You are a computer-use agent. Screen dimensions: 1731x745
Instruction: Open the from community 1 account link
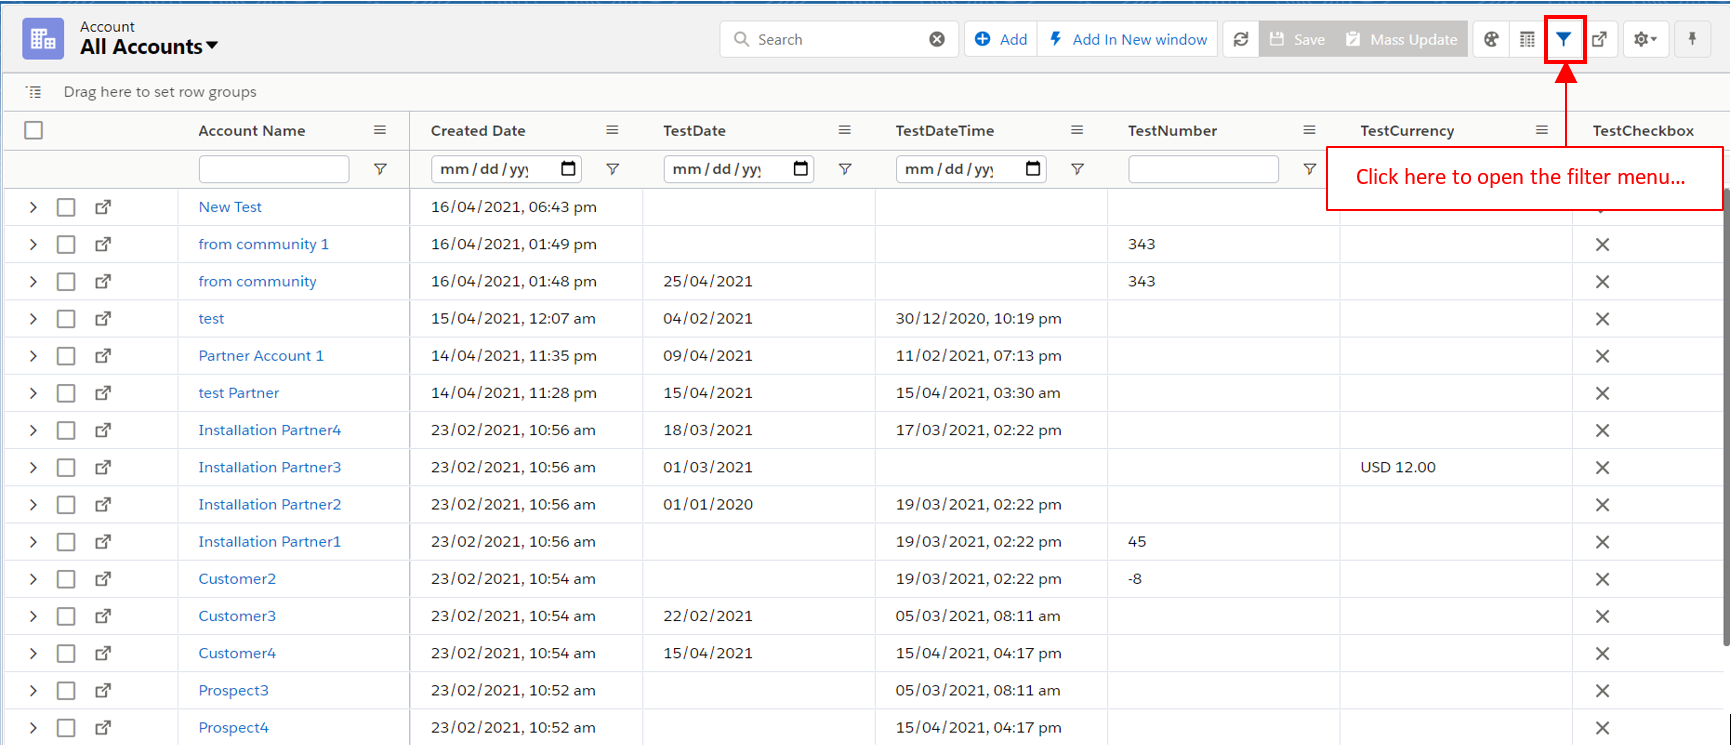click(x=263, y=244)
